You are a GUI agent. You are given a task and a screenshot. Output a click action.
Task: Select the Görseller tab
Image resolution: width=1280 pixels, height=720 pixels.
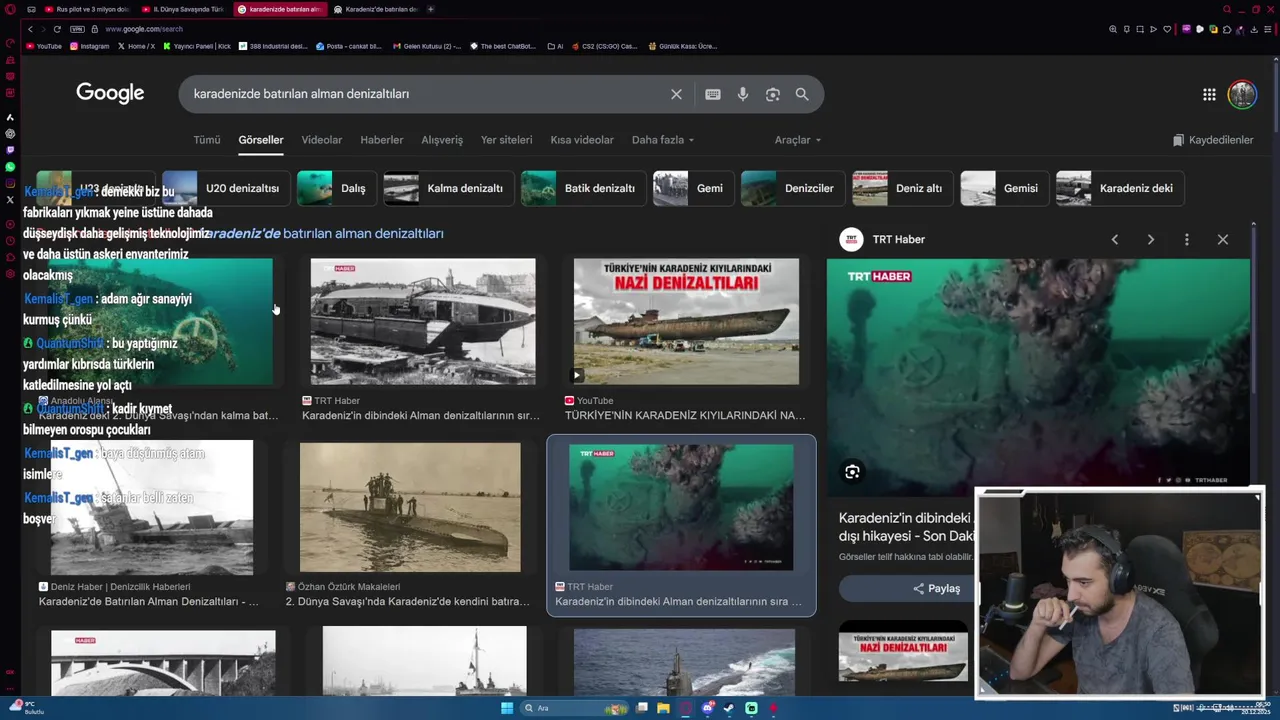[x=261, y=140]
